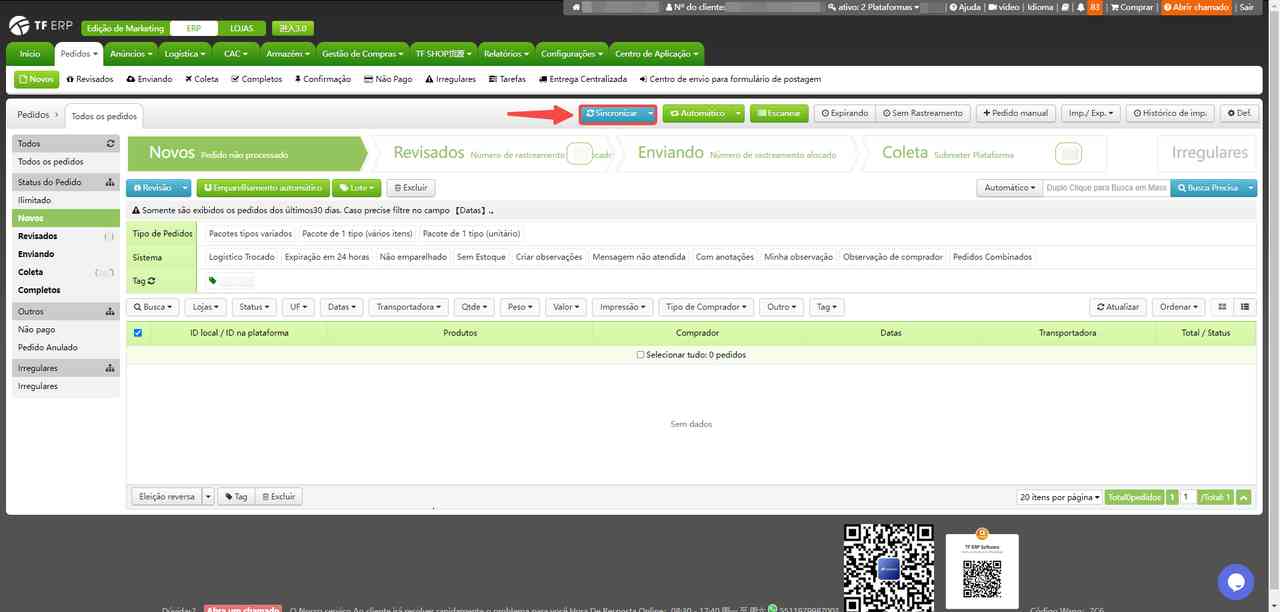The image size is (1280, 612).
Task: Open the blue chat support bubble
Action: tap(1235, 581)
